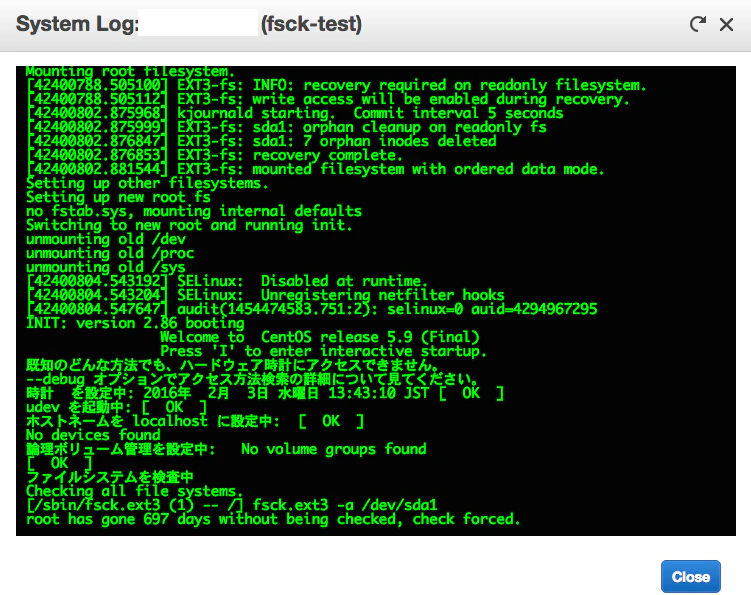Select the 'No devices found' line
Viewport: 751px width, 595px height.
pos(93,435)
